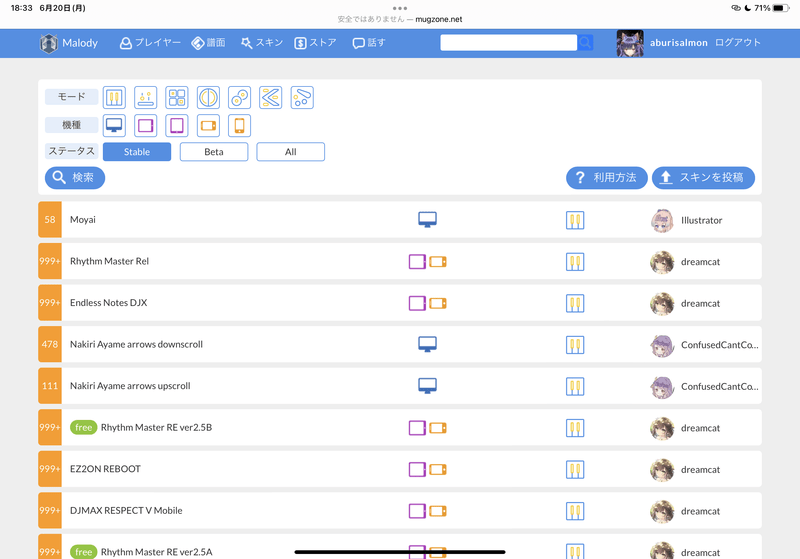
Task: Focus the search text field in navbar
Action: (x=508, y=43)
